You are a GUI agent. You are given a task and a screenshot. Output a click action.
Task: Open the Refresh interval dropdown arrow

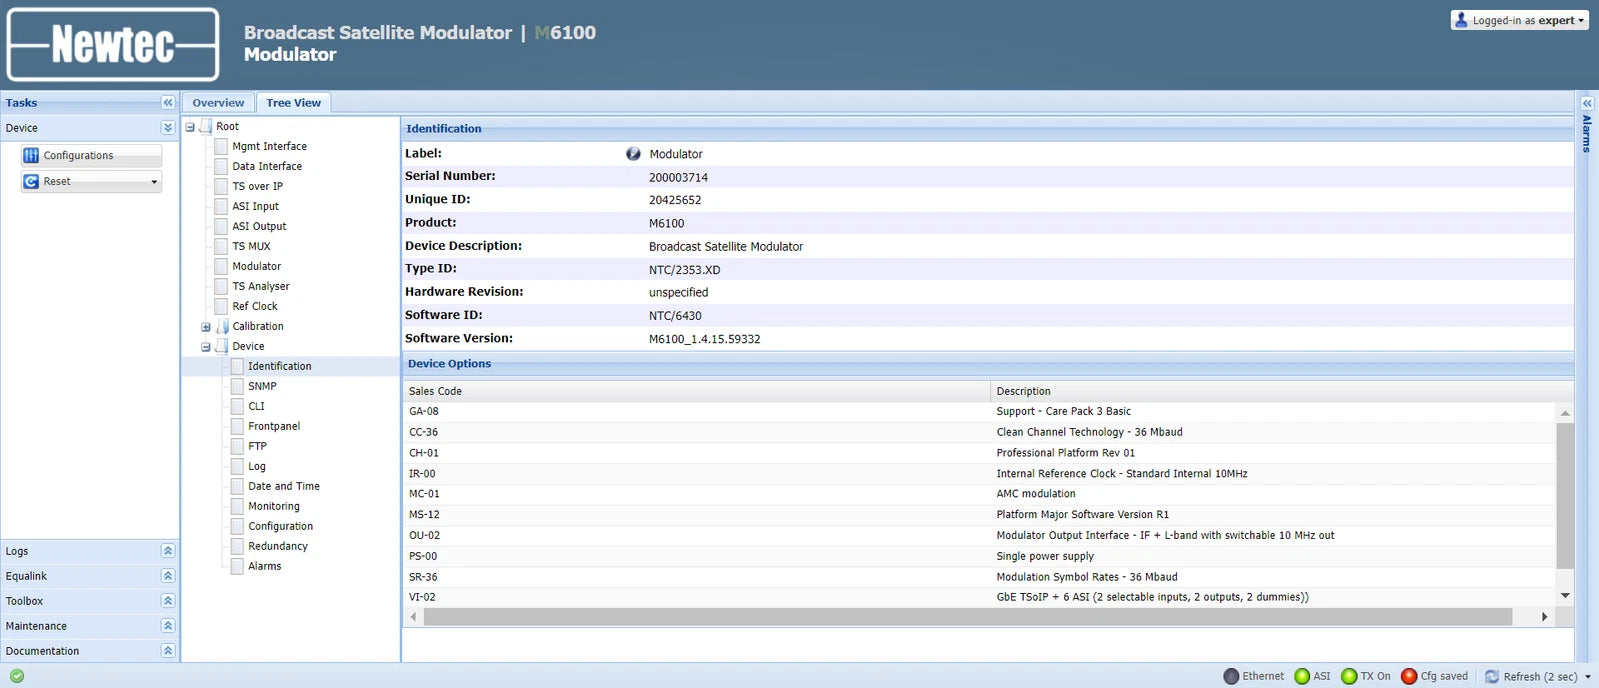1588,677
